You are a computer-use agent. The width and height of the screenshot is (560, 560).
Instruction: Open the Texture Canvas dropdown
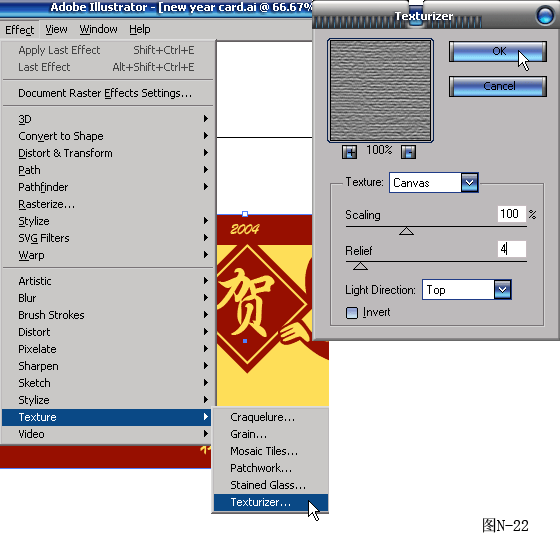pyautogui.click(x=470, y=183)
